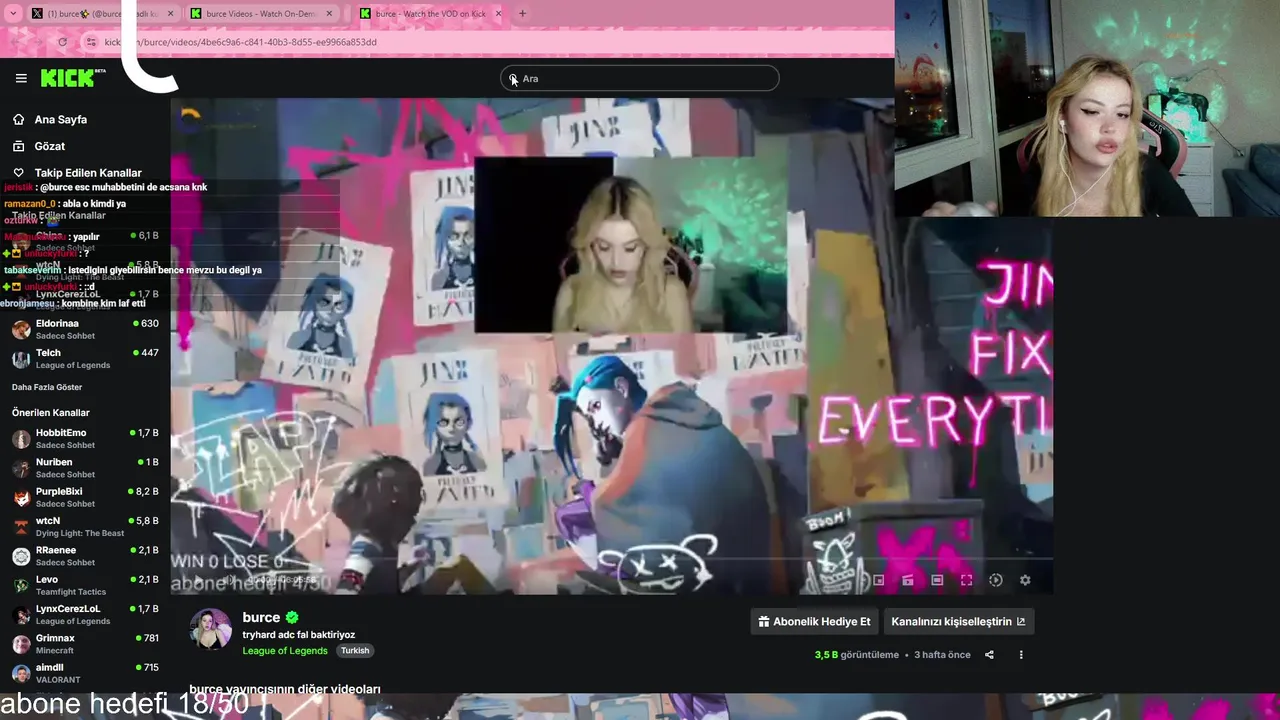1280x720 pixels.
Task: Toggle theater mode on the player
Action: point(937,580)
